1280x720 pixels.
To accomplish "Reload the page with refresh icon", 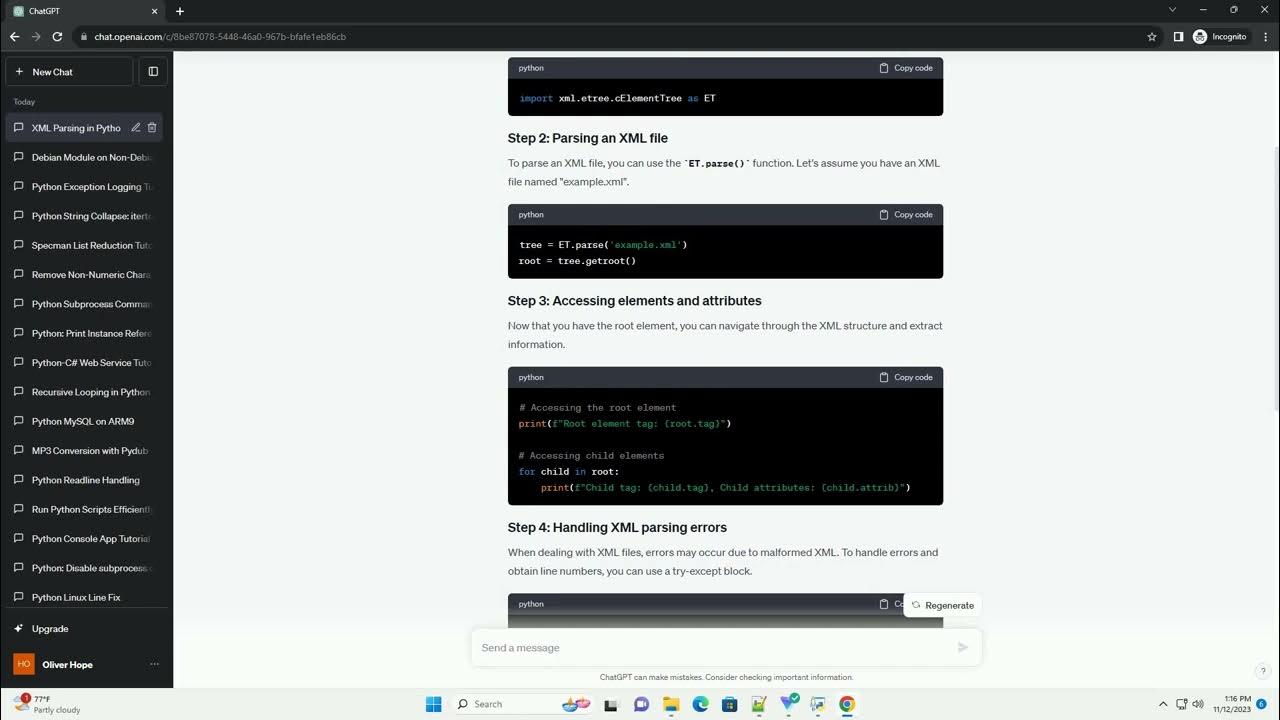I will (x=58, y=36).
